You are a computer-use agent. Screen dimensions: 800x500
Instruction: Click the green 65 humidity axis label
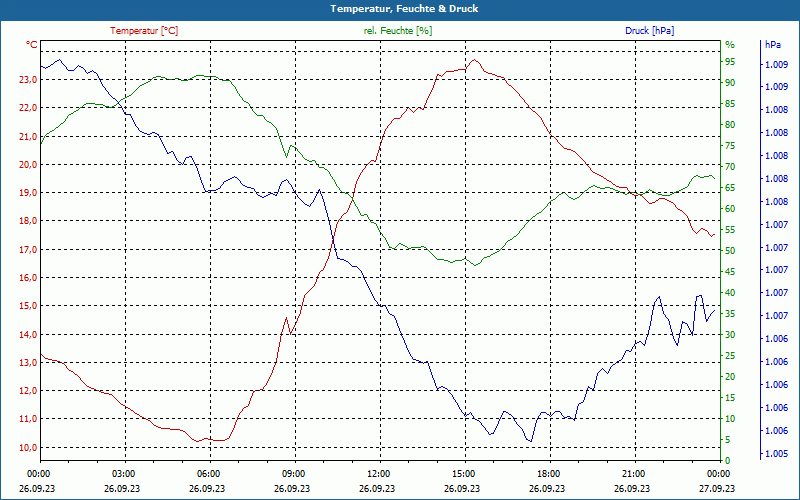tap(730, 188)
